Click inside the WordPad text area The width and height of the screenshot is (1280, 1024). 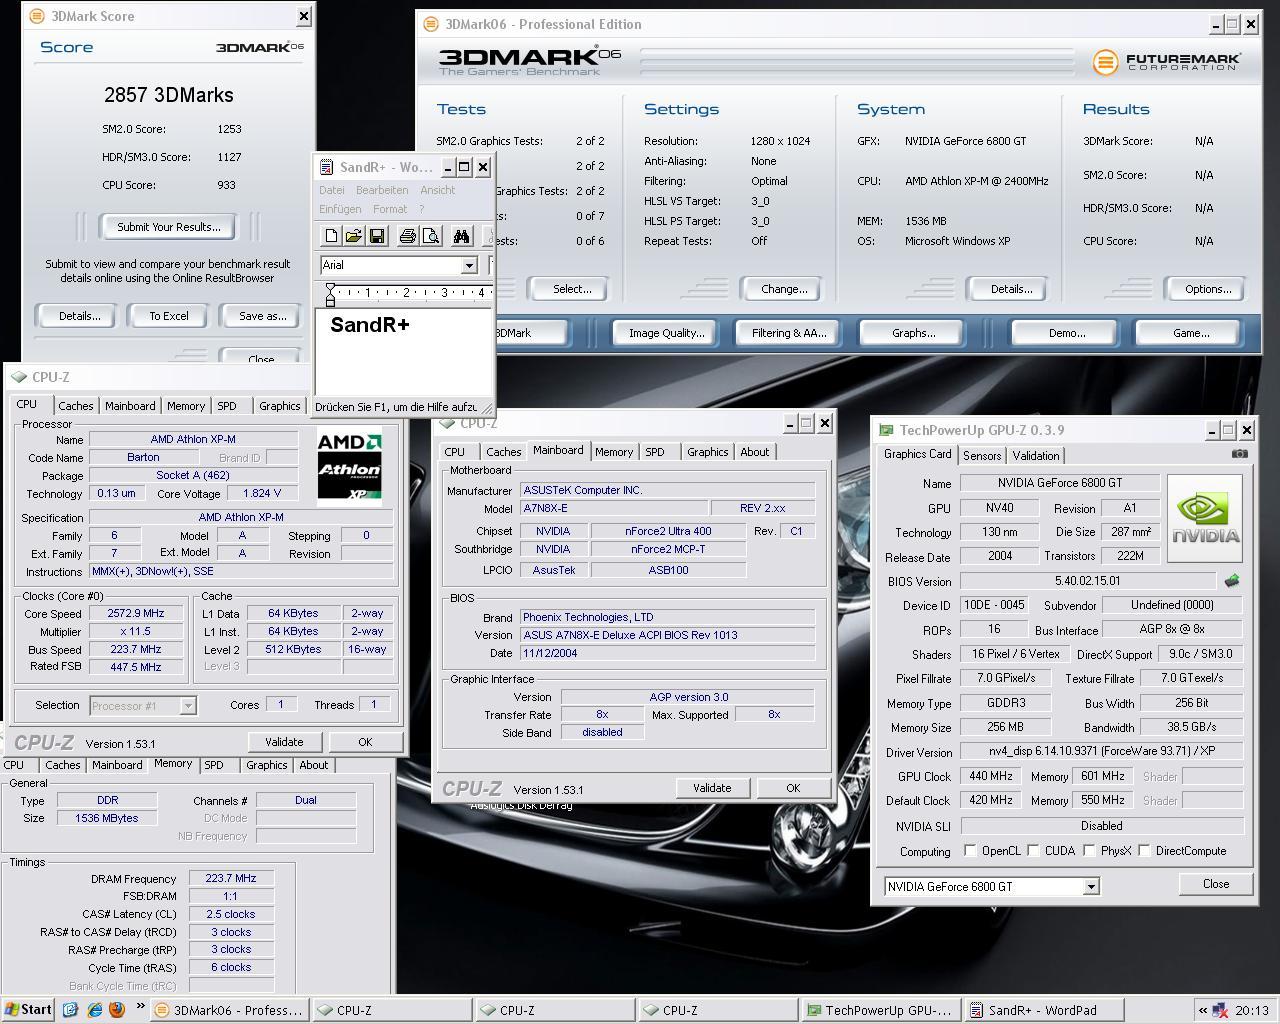(404, 352)
